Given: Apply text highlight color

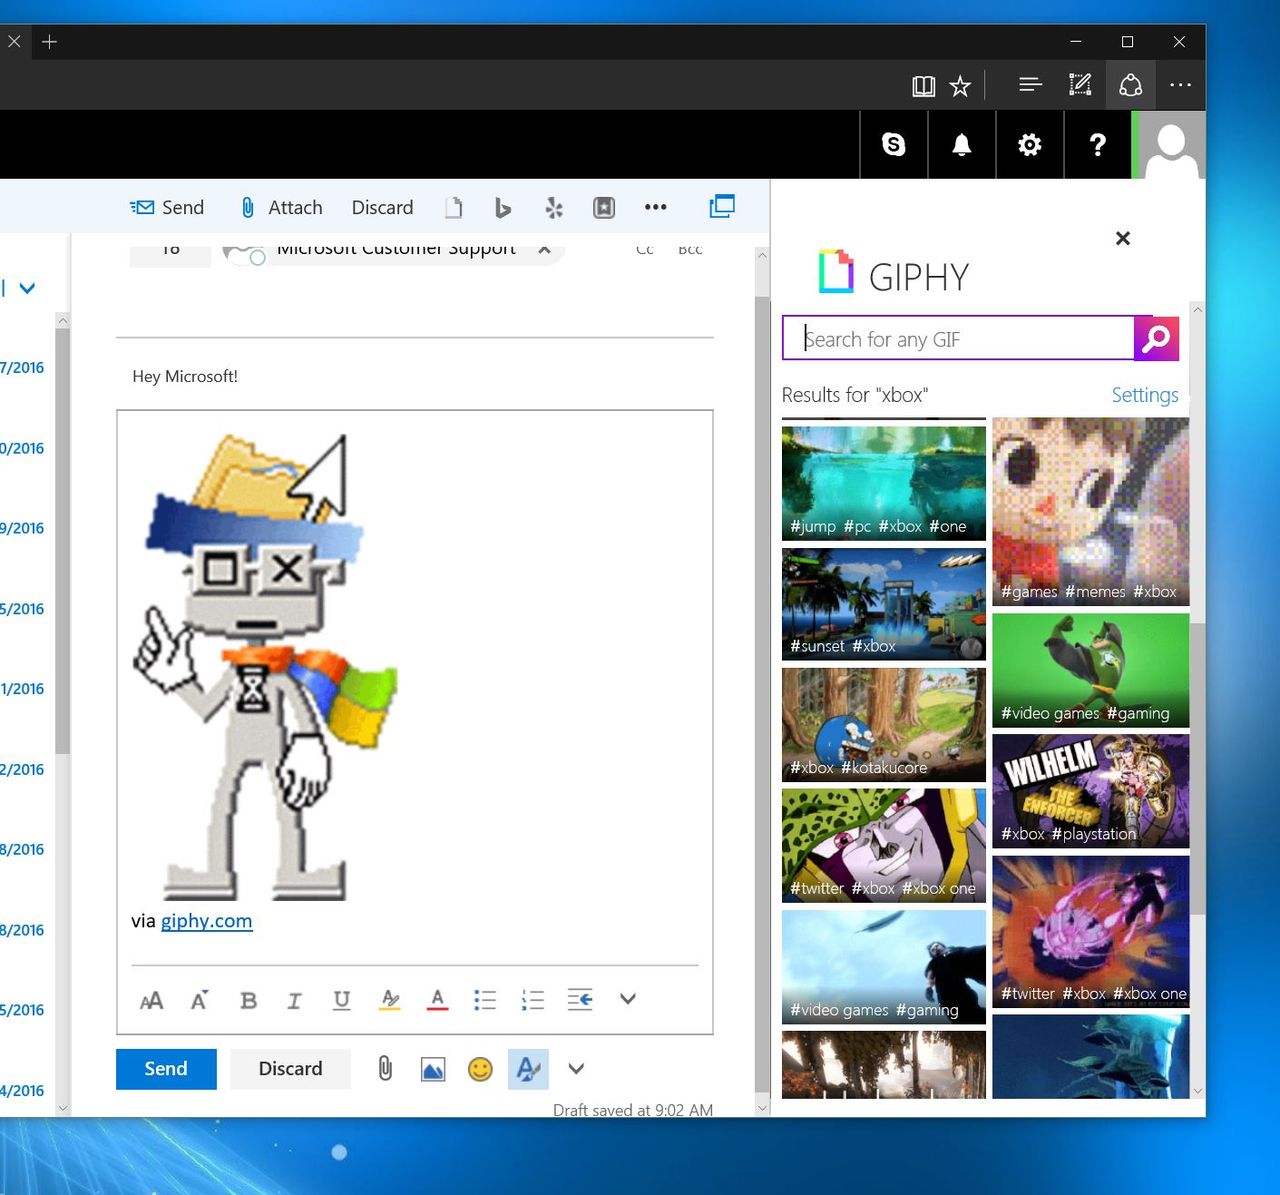Looking at the screenshot, I should tap(390, 1000).
